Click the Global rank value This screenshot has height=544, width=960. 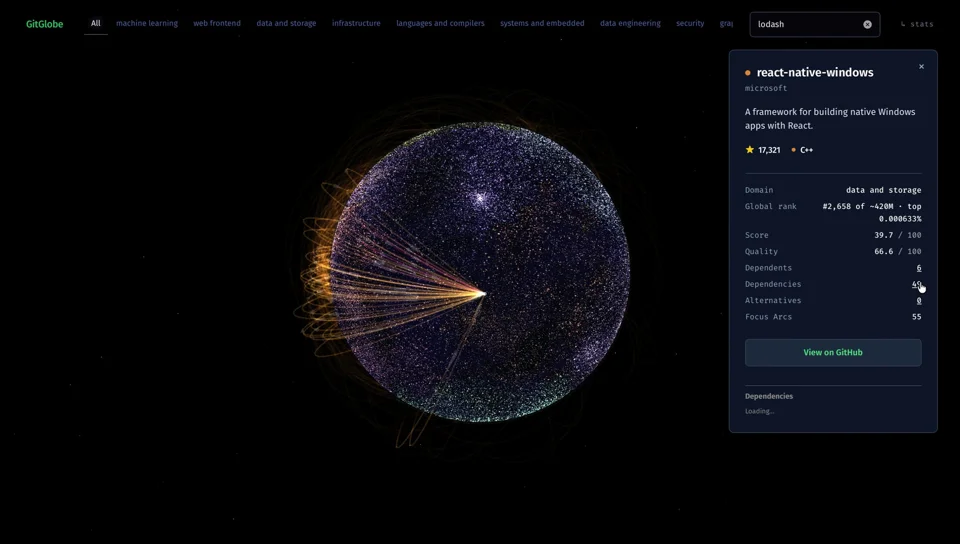[x=872, y=212]
